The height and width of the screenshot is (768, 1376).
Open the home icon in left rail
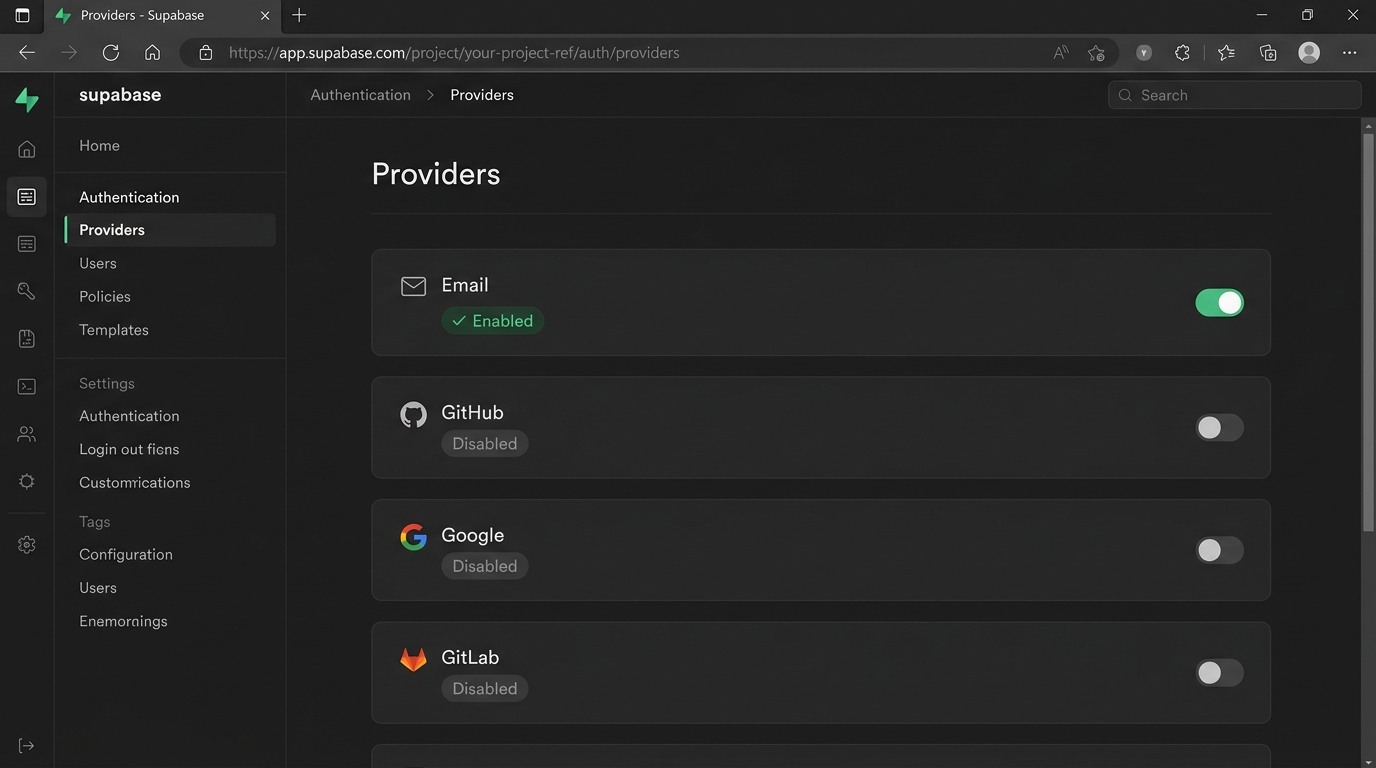[27, 149]
